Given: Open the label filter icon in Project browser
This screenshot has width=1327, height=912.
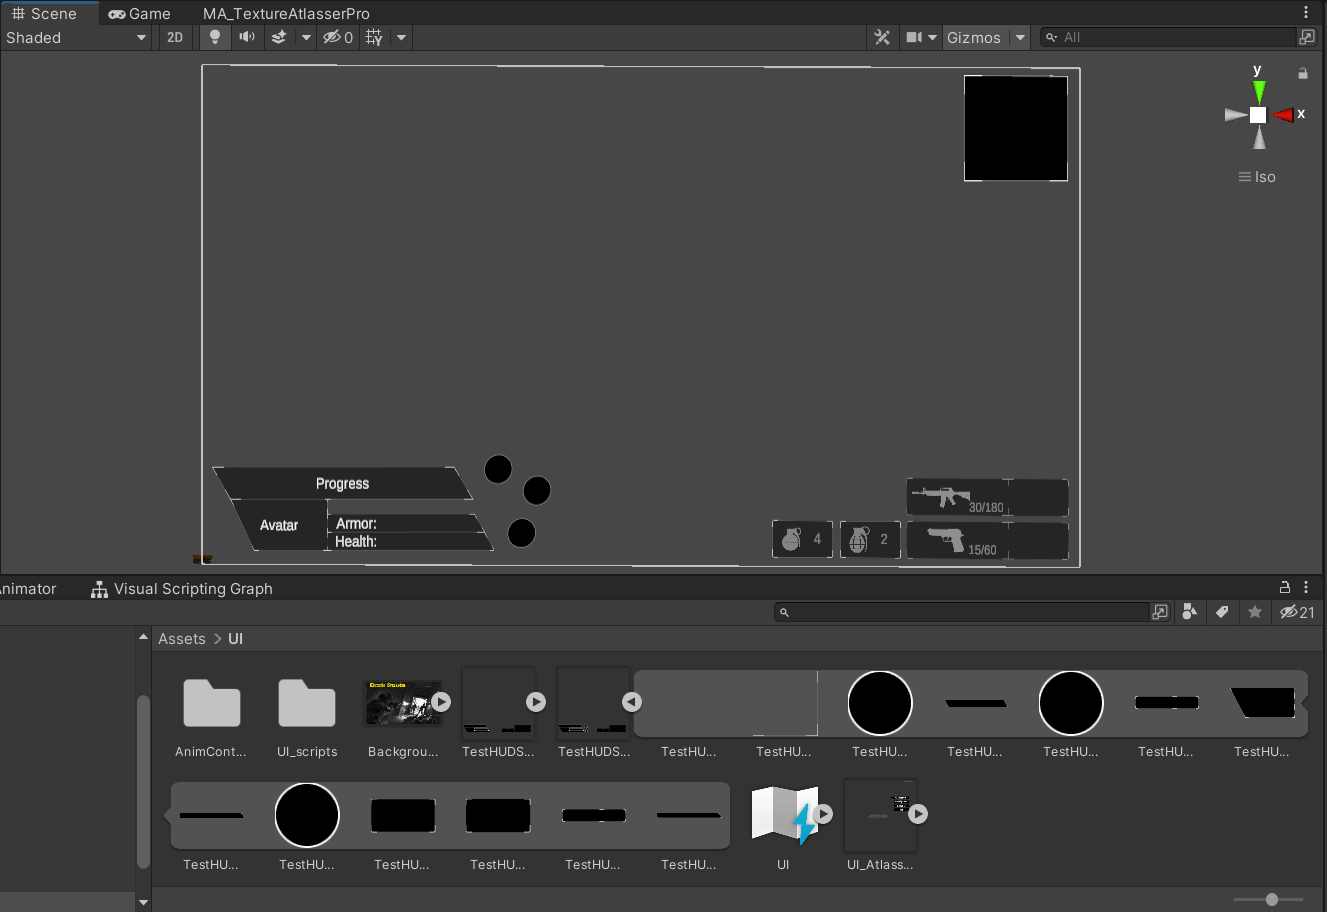Looking at the screenshot, I should pos(1222,611).
